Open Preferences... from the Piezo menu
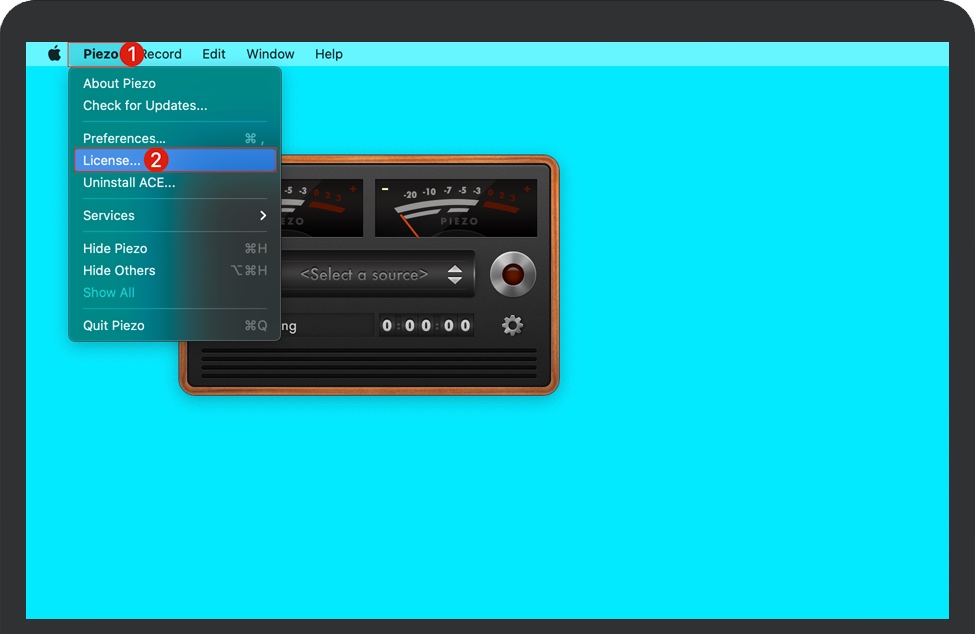 [x=175, y=138]
